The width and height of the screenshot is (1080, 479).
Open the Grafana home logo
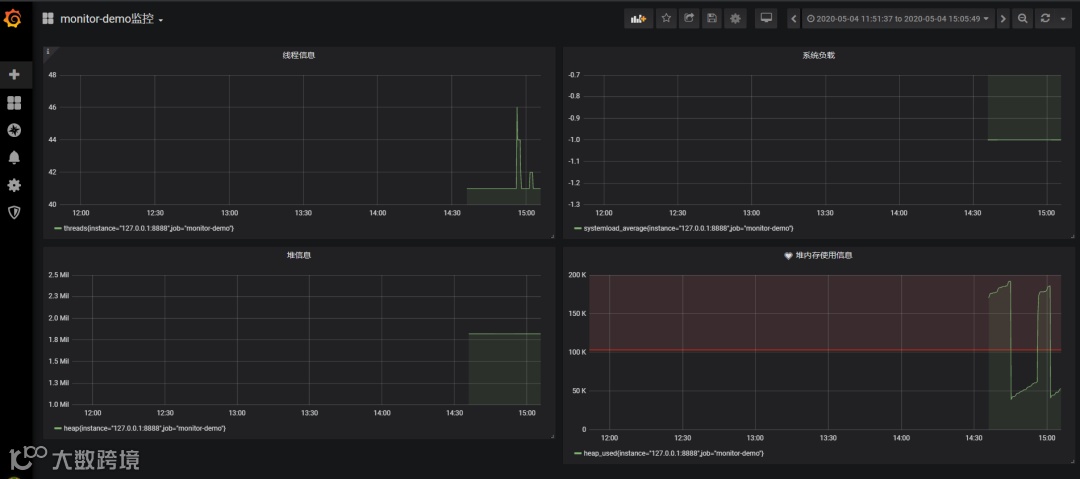(x=13, y=19)
